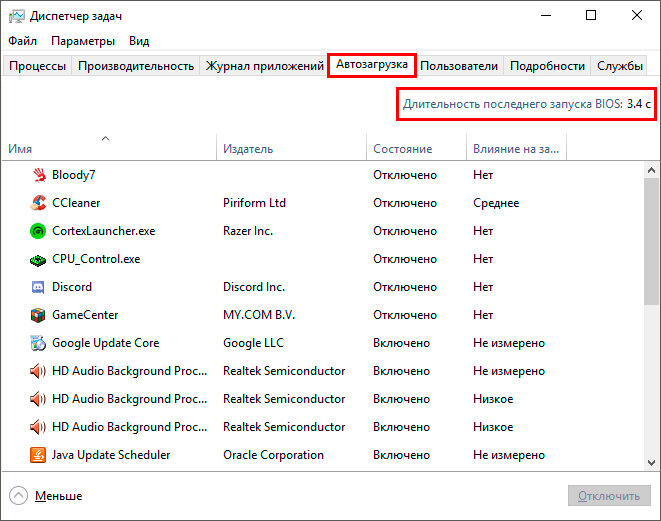Screen dimensions: 661x521
Task: Click Не измерено in Google Update Core row
Action: pyautogui.click(x=509, y=343)
